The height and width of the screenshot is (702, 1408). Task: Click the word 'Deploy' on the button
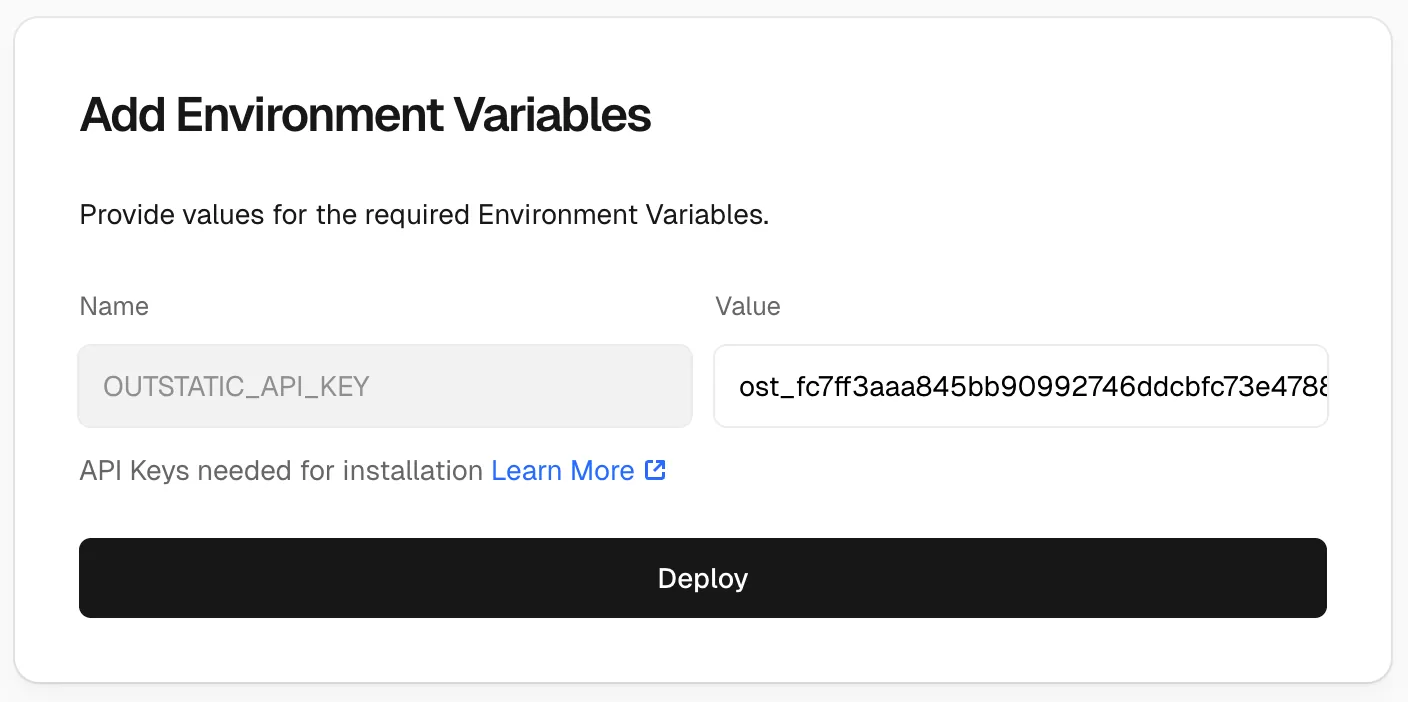pos(703,578)
